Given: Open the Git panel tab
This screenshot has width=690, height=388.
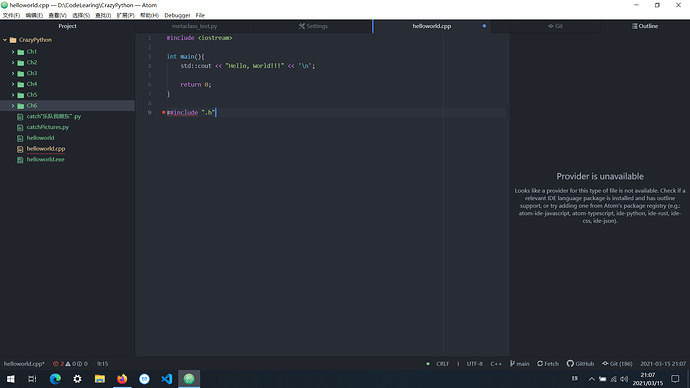Looking at the screenshot, I should click(x=555, y=26).
